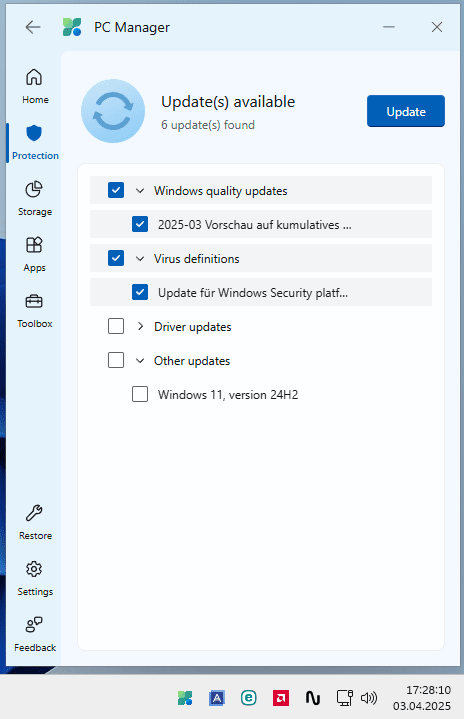Click the taskbar clock 17:28:10

pyautogui.click(x=428, y=690)
